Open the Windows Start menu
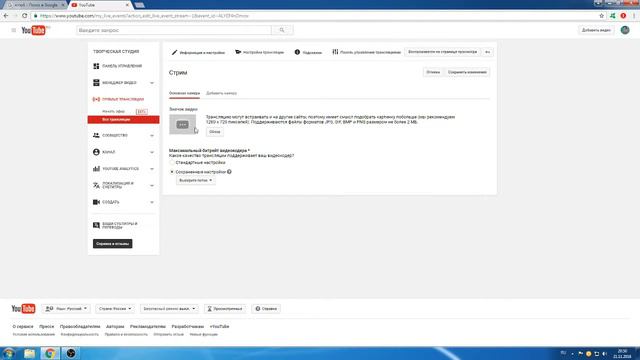The height and width of the screenshot is (360, 640). point(8,353)
